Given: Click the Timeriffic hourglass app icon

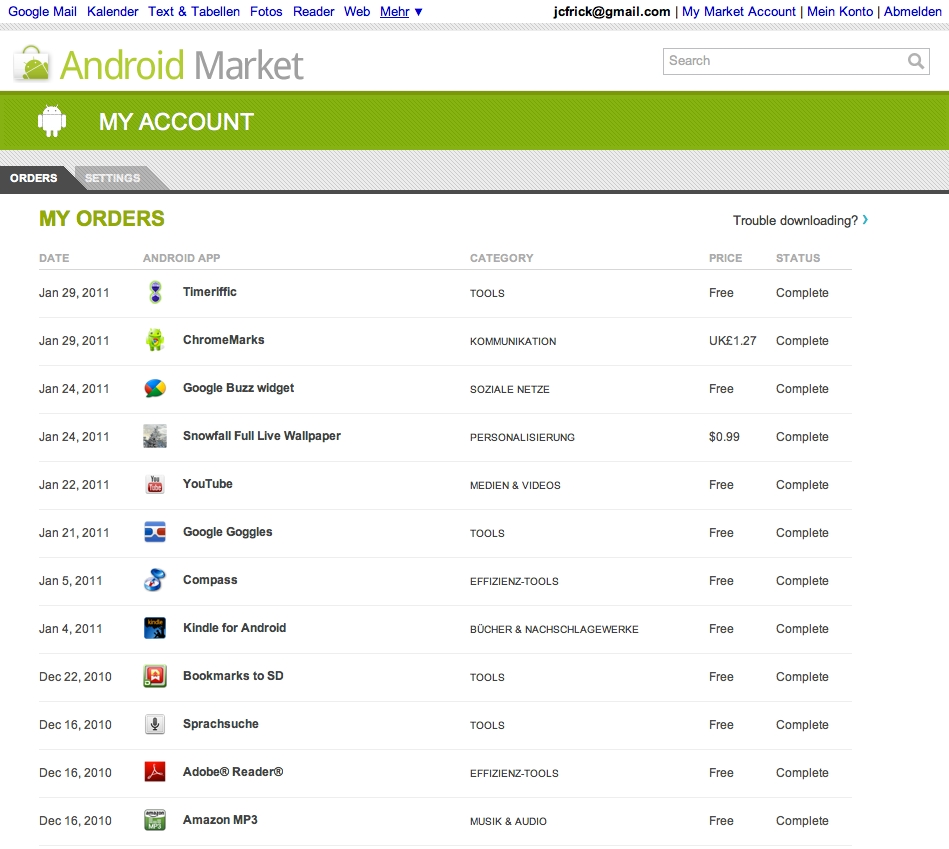Looking at the screenshot, I should pyautogui.click(x=156, y=292).
